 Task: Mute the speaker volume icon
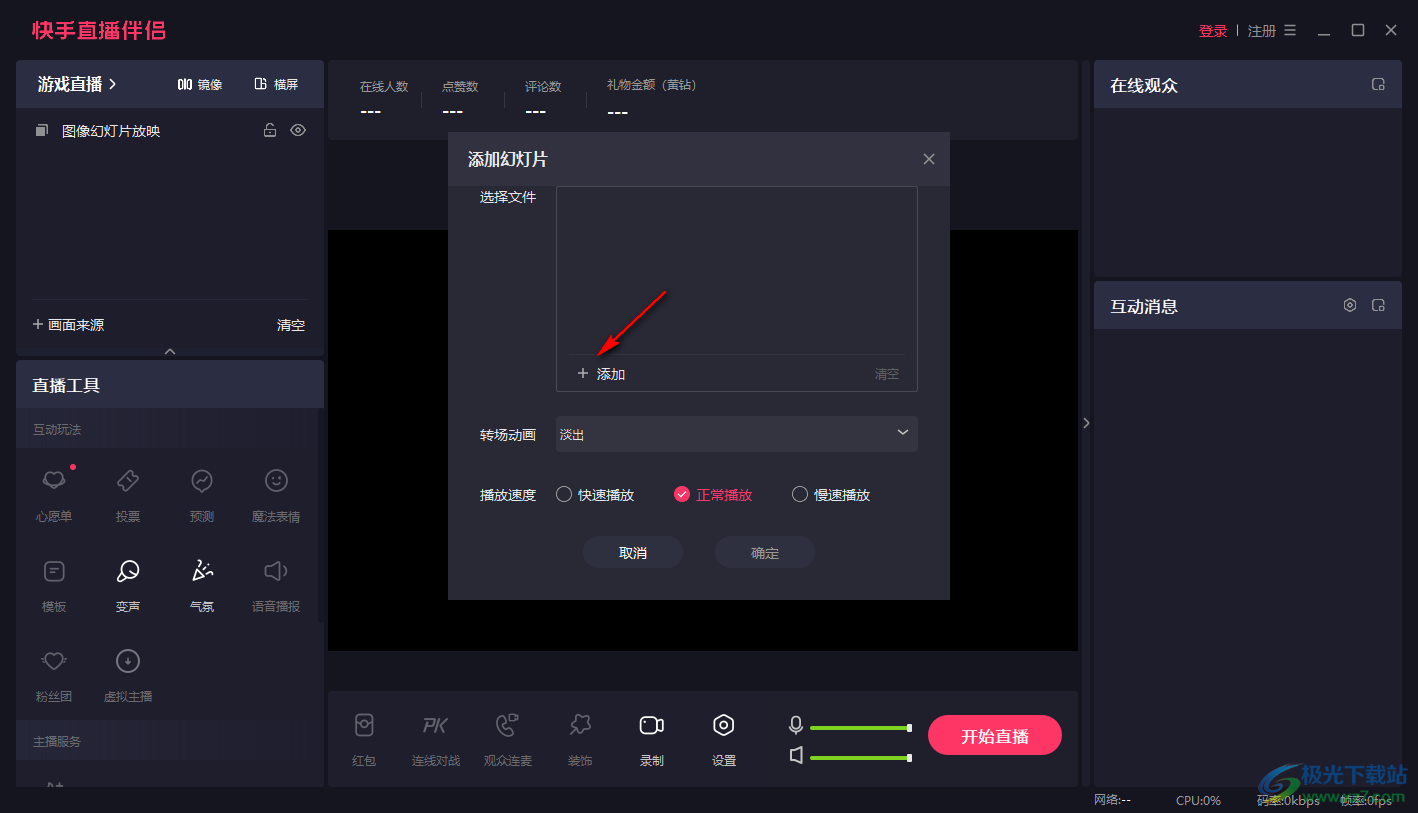point(796,755)
